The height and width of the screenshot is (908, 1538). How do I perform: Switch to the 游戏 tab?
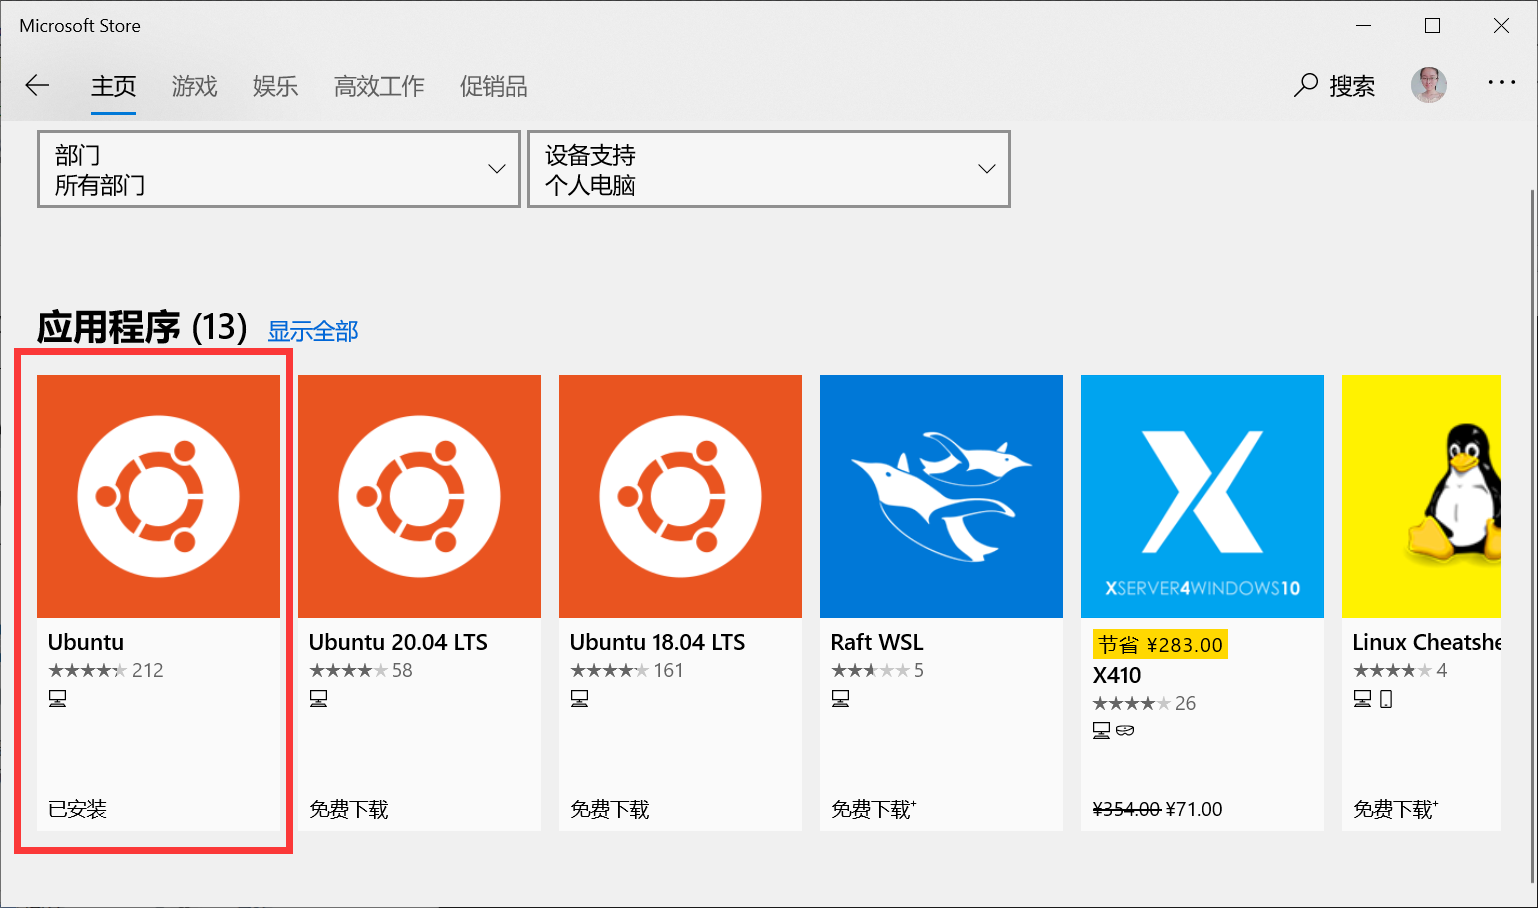click(x=194, y=87)
